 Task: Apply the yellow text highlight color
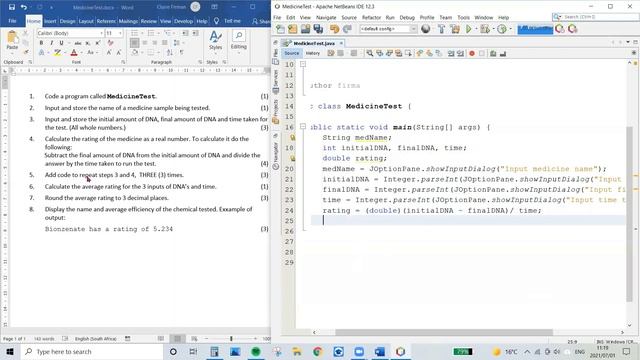tap(58, 52)
